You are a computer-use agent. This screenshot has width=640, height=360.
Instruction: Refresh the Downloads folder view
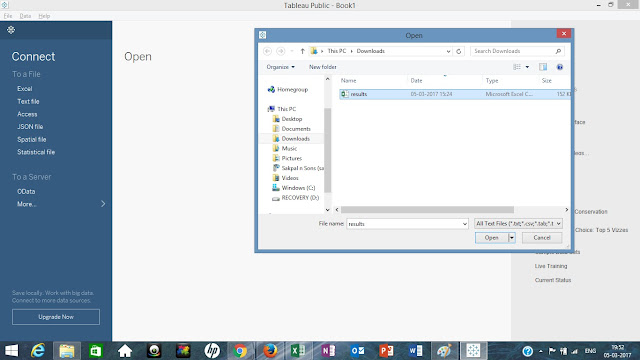pos(458,51)
